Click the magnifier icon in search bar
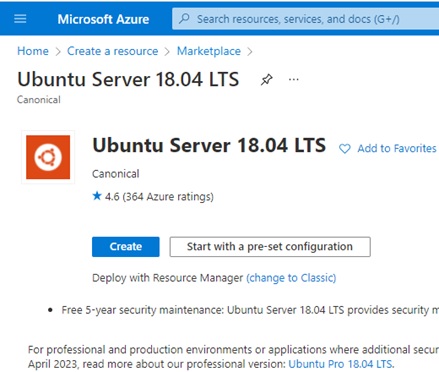 184,19
